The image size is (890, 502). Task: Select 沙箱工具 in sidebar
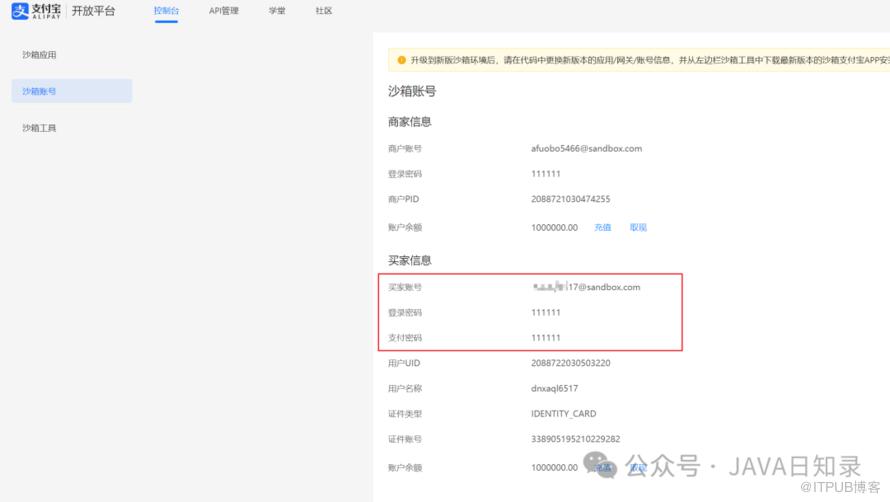pos(39,128)
